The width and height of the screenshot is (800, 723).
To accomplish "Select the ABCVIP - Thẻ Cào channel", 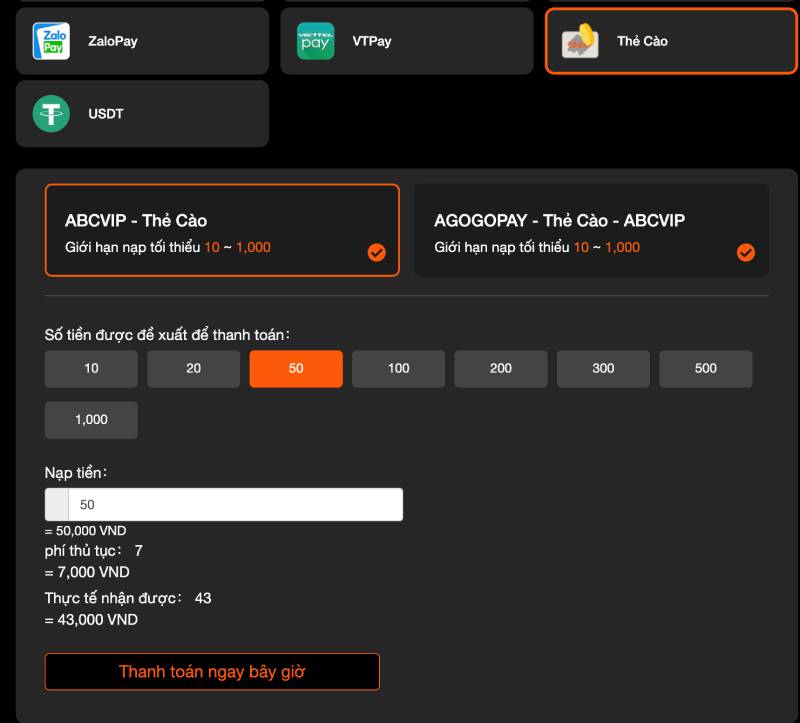I will pyautogui.click(x=221, y=230).
